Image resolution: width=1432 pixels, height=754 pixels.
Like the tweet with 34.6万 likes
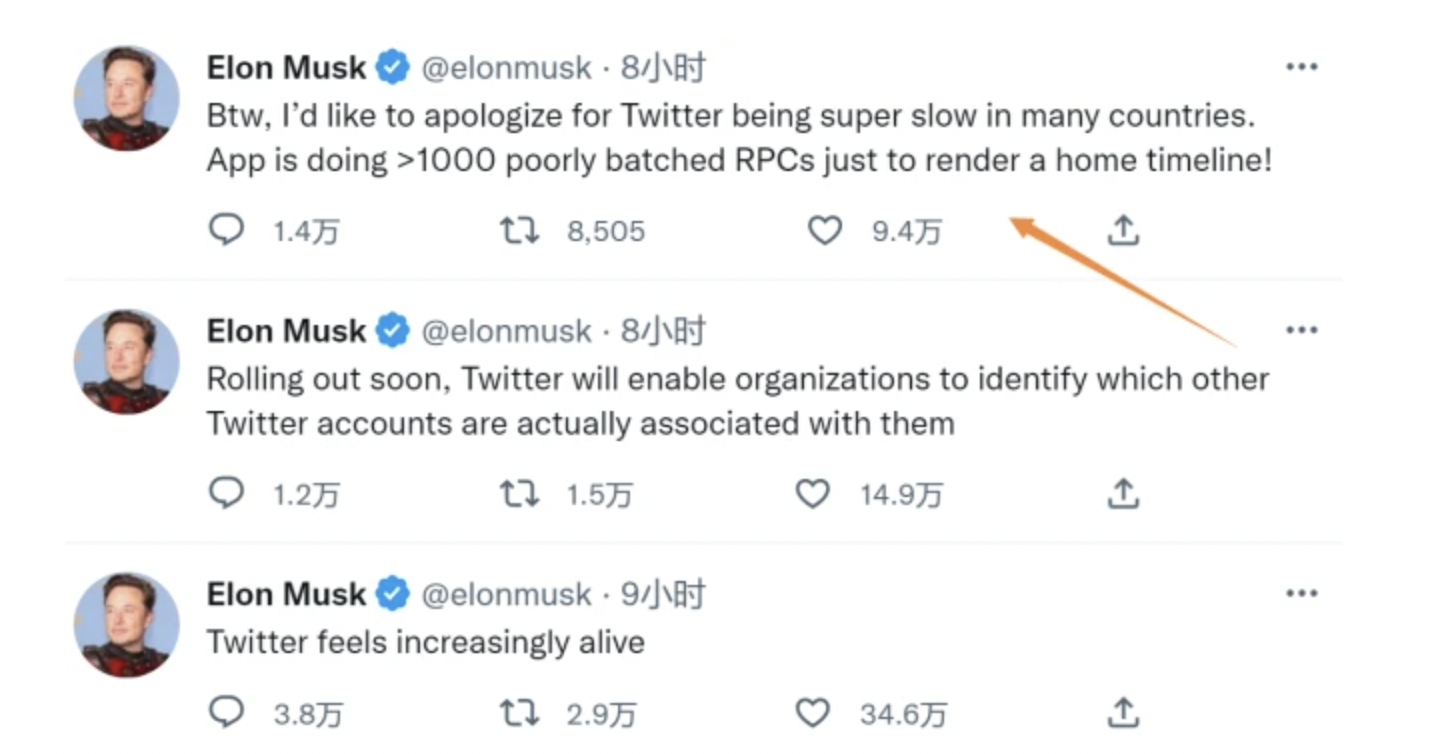[812, 713]
